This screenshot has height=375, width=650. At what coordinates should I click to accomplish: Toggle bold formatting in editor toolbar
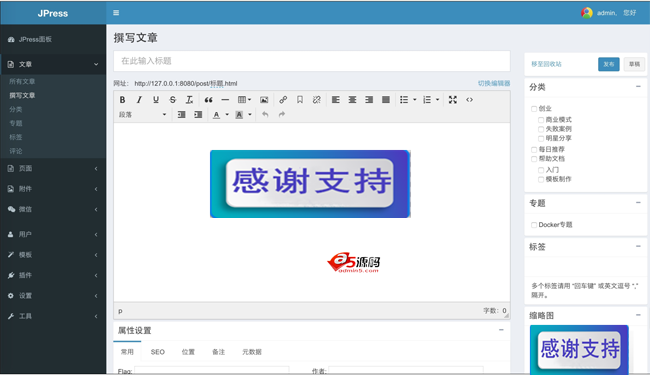[x=122, y=100]
